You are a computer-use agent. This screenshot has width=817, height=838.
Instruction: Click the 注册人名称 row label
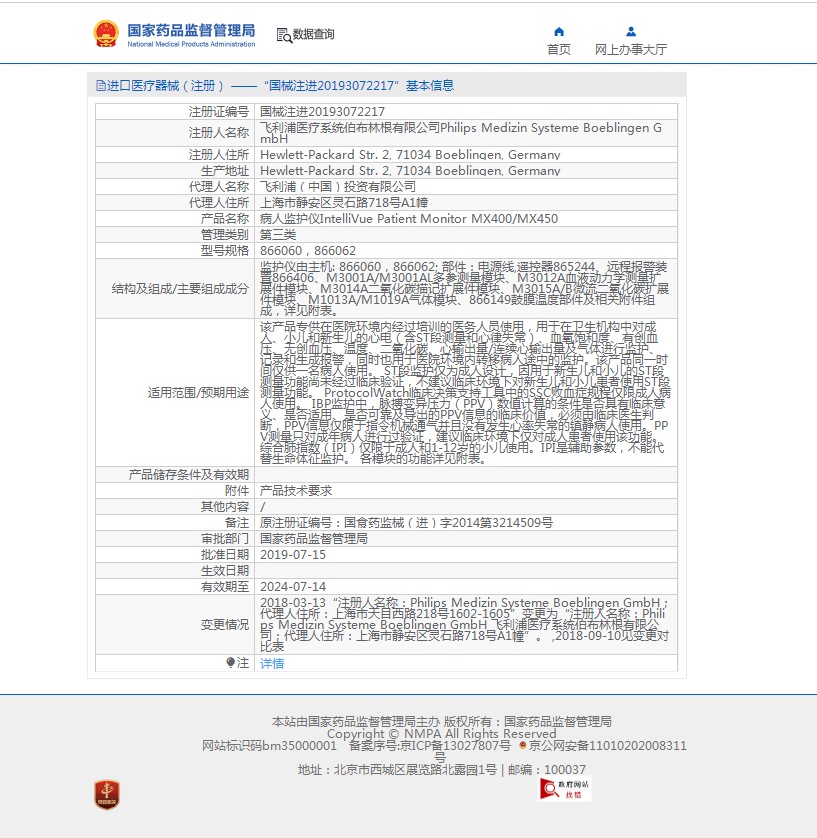click(x=219, y=133)
